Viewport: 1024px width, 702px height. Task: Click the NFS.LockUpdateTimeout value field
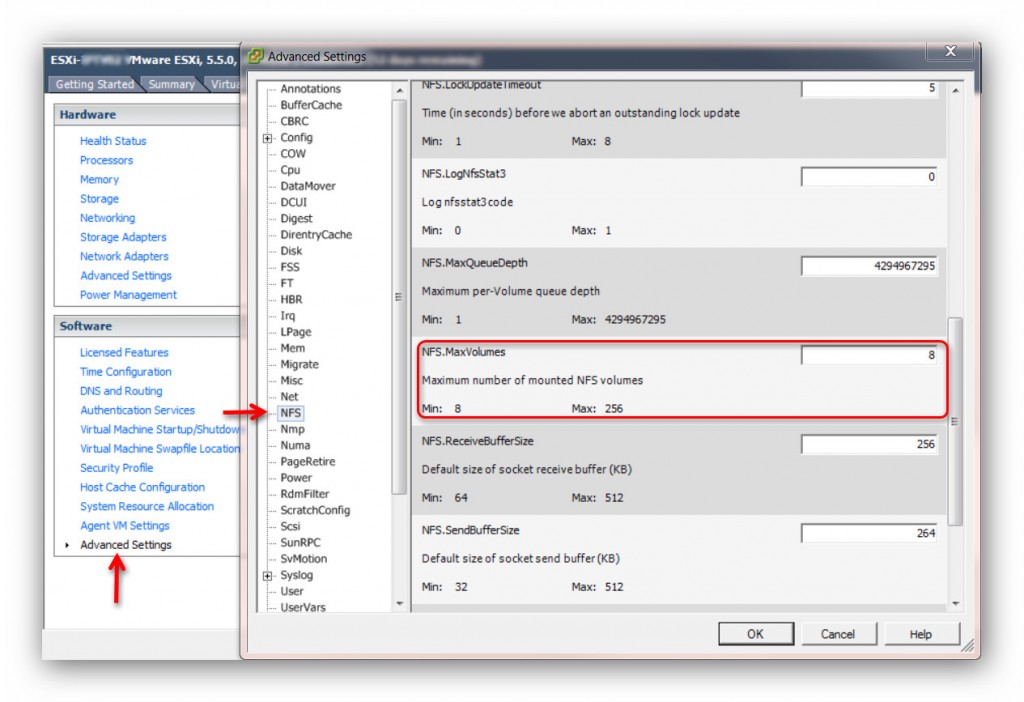(x=869, y=88)
